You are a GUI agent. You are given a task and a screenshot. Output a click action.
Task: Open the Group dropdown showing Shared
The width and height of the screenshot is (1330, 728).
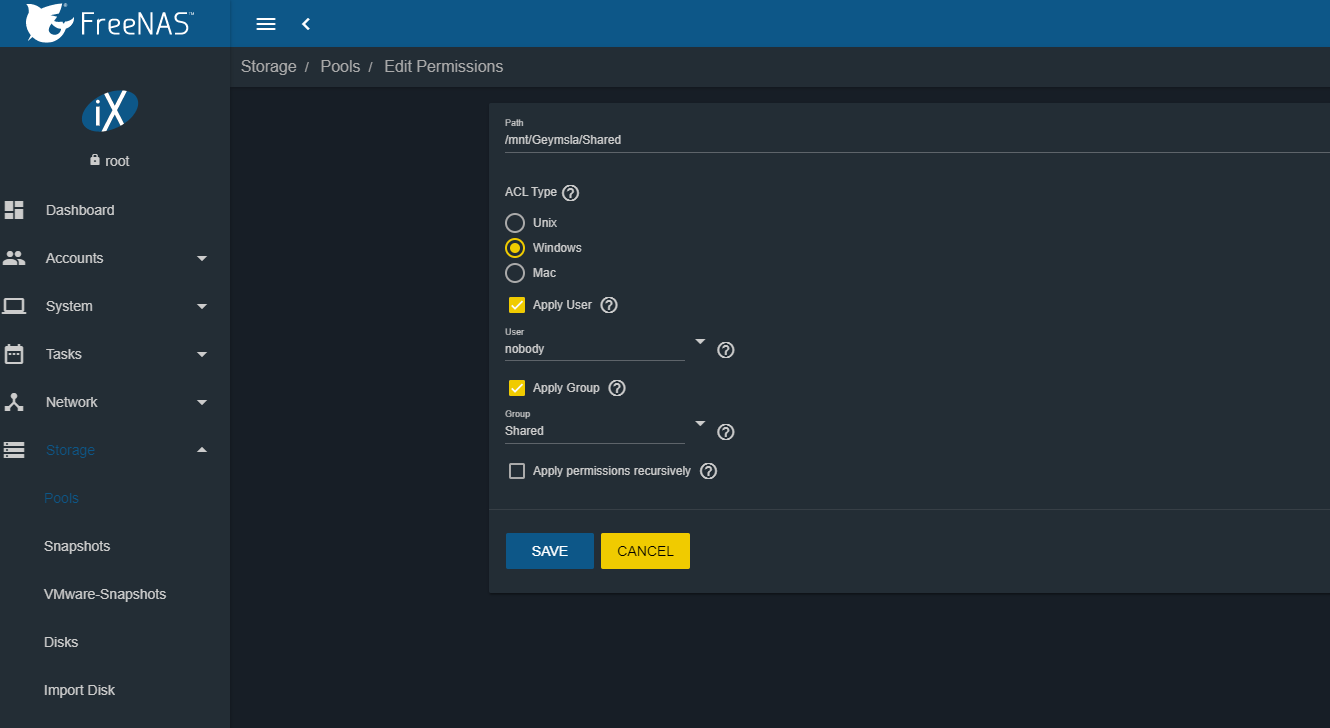595,431
